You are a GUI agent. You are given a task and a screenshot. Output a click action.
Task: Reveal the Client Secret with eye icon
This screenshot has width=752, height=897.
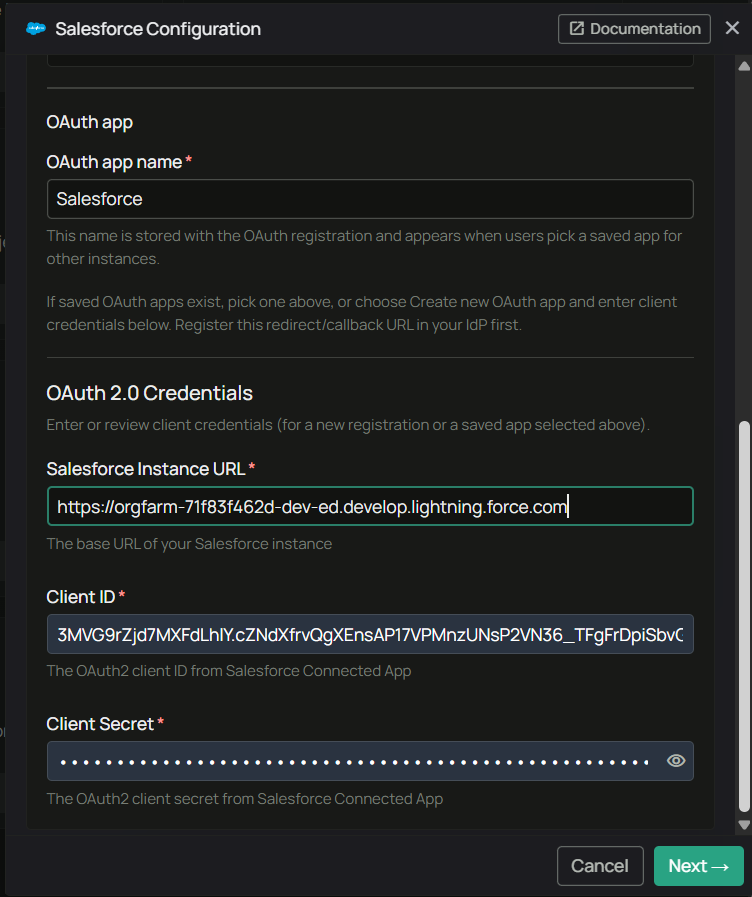(676, 761)
